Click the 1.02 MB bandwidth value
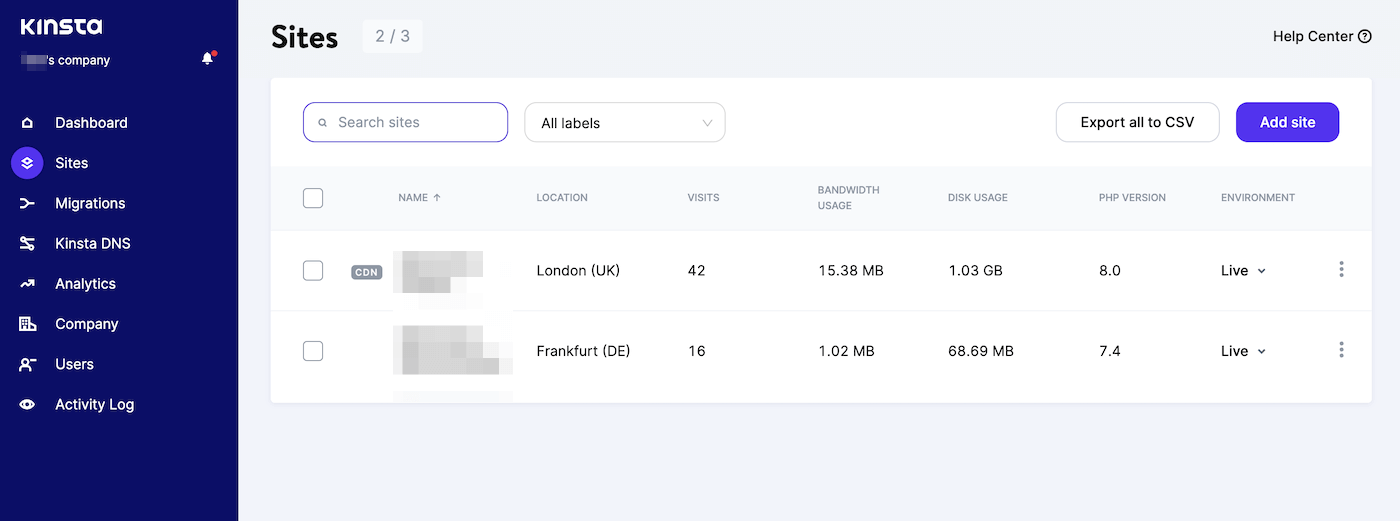The width and height of the screenshot is (1400, 521). point(846,351)
